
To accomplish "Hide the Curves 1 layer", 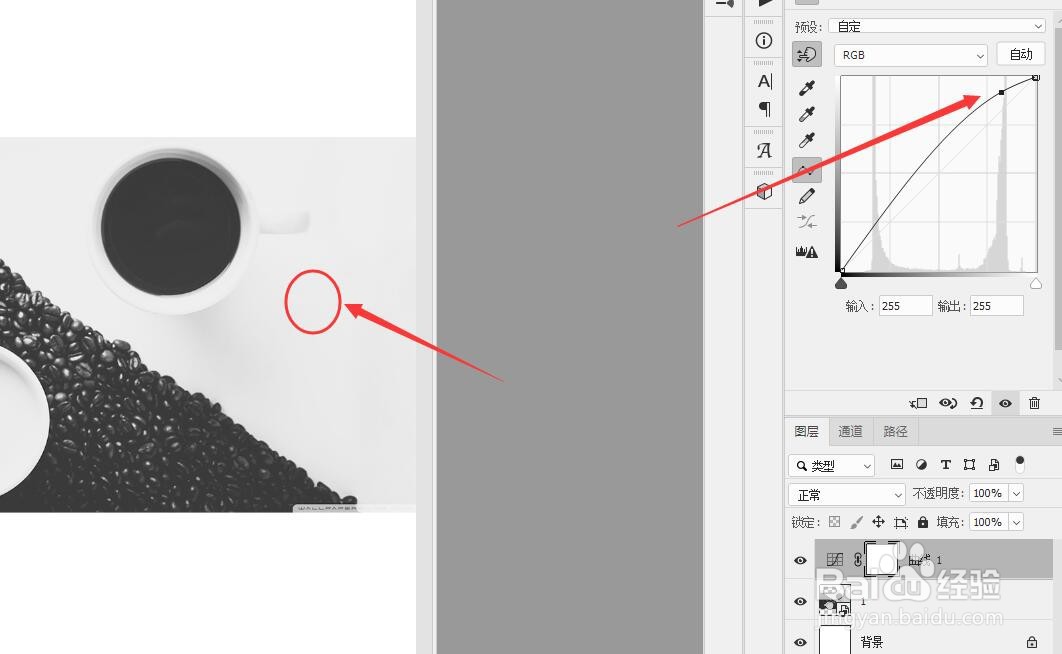I will (x=800, y=561).
